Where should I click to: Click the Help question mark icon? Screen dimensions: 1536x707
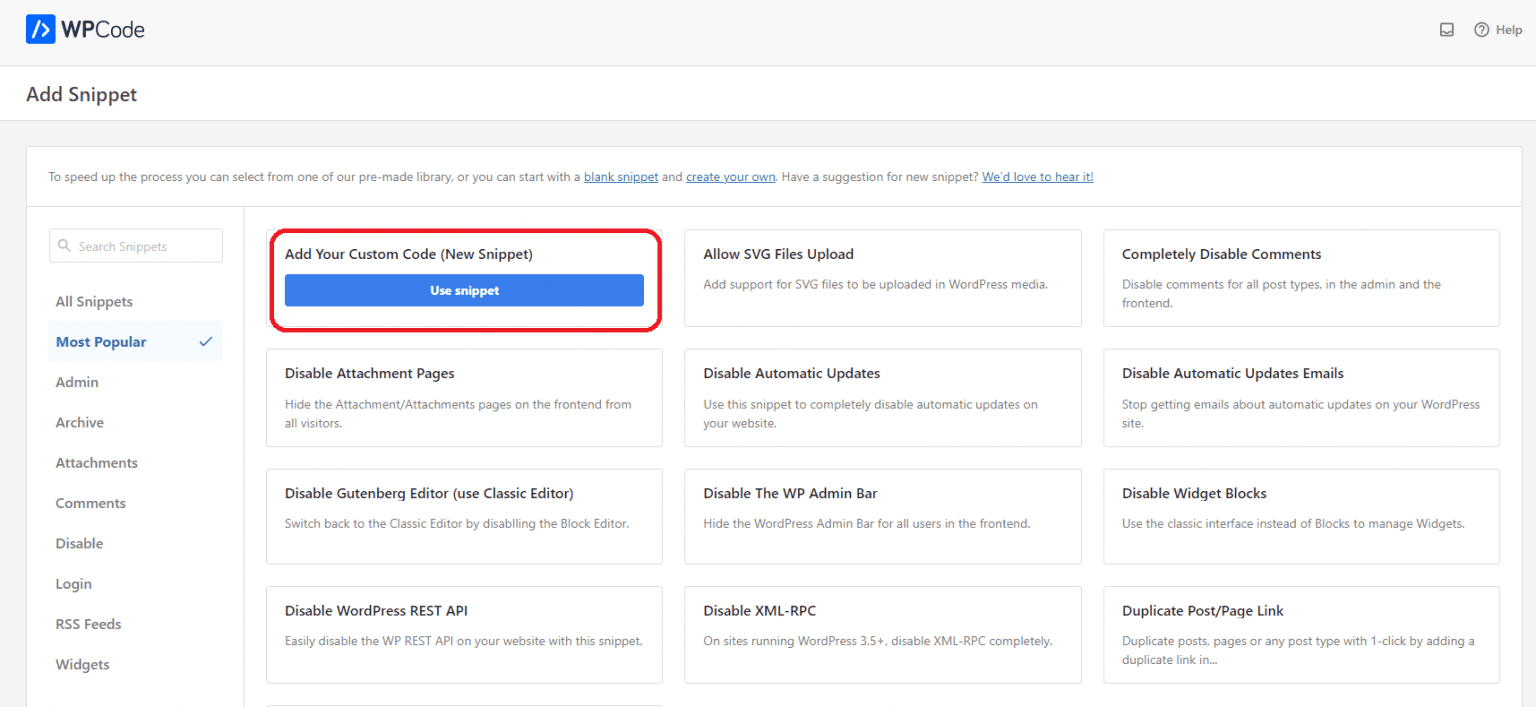(1481, 30)
